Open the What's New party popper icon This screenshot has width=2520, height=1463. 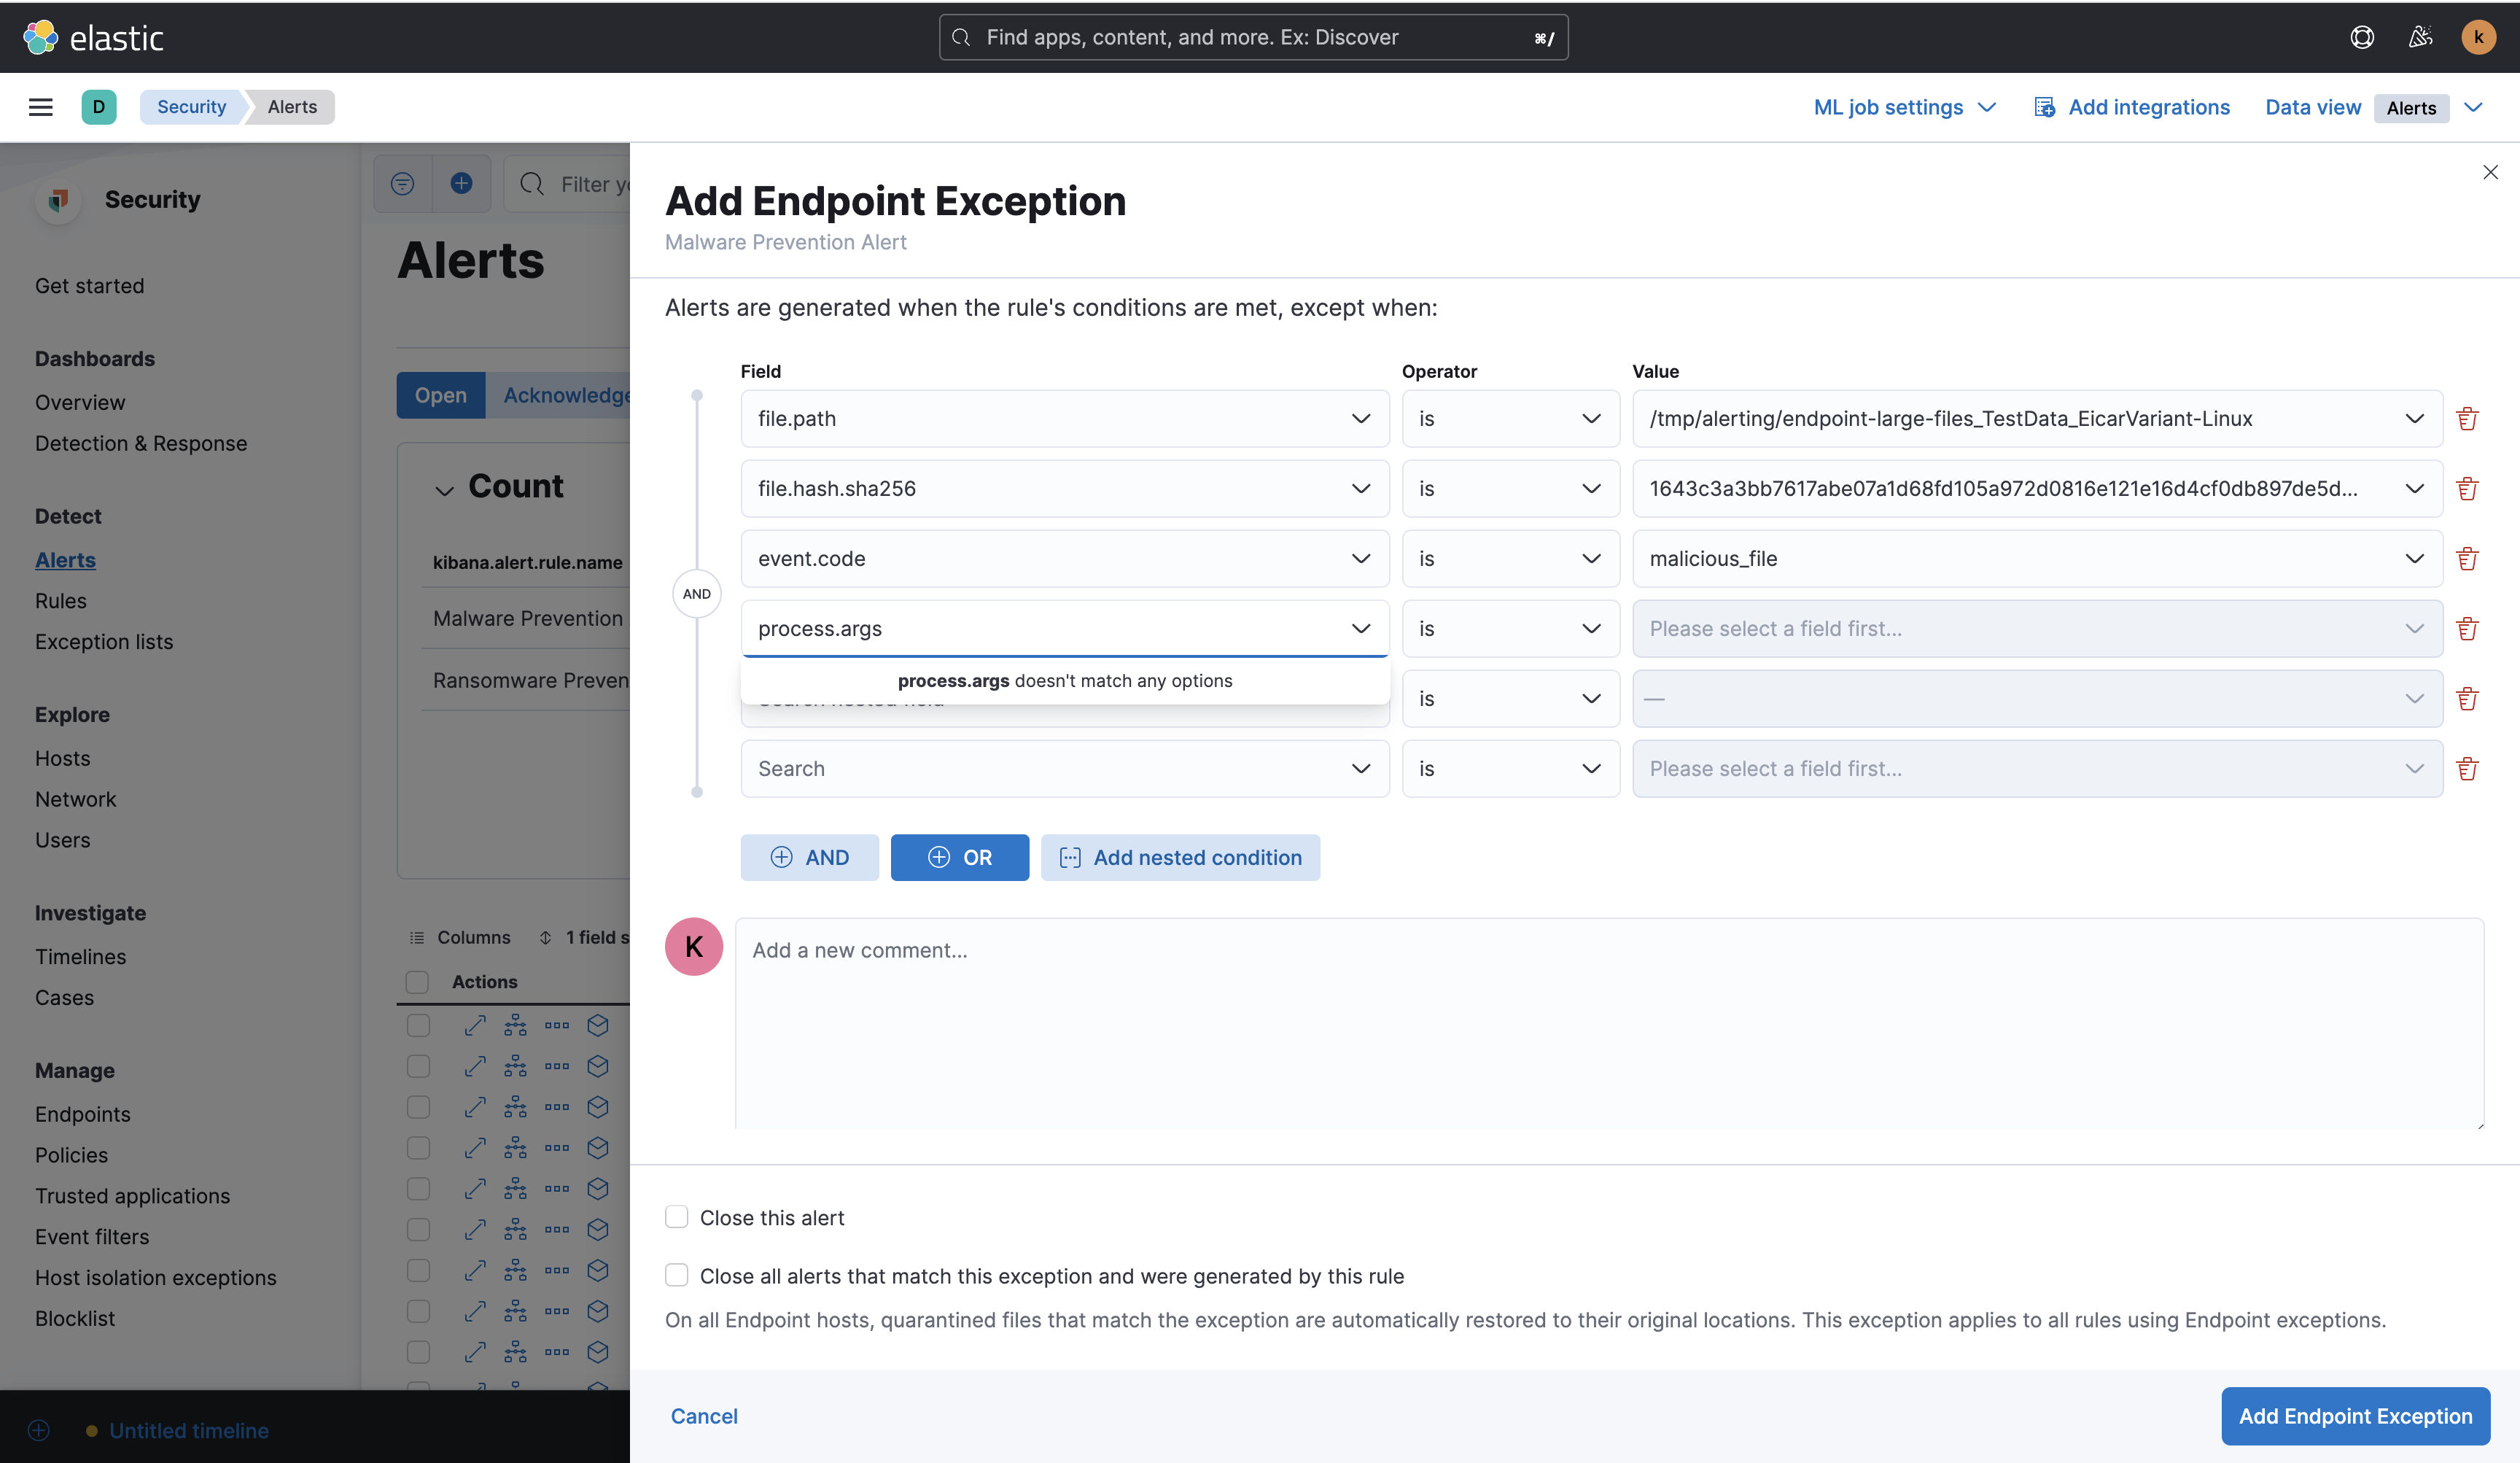(2420, 37)
